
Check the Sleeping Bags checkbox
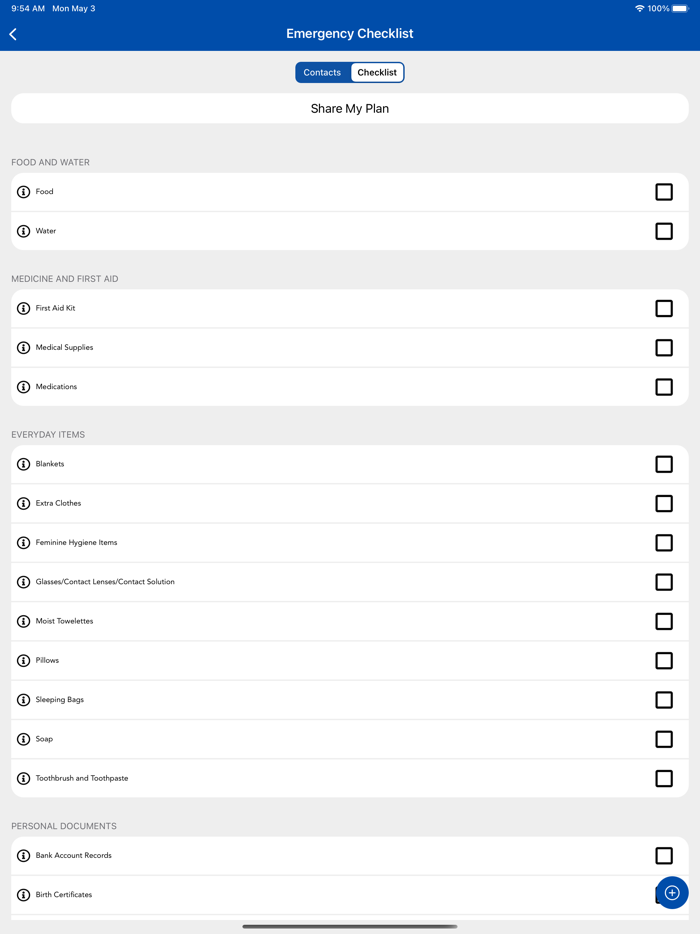pyautogui.click(x=664, y=700)
